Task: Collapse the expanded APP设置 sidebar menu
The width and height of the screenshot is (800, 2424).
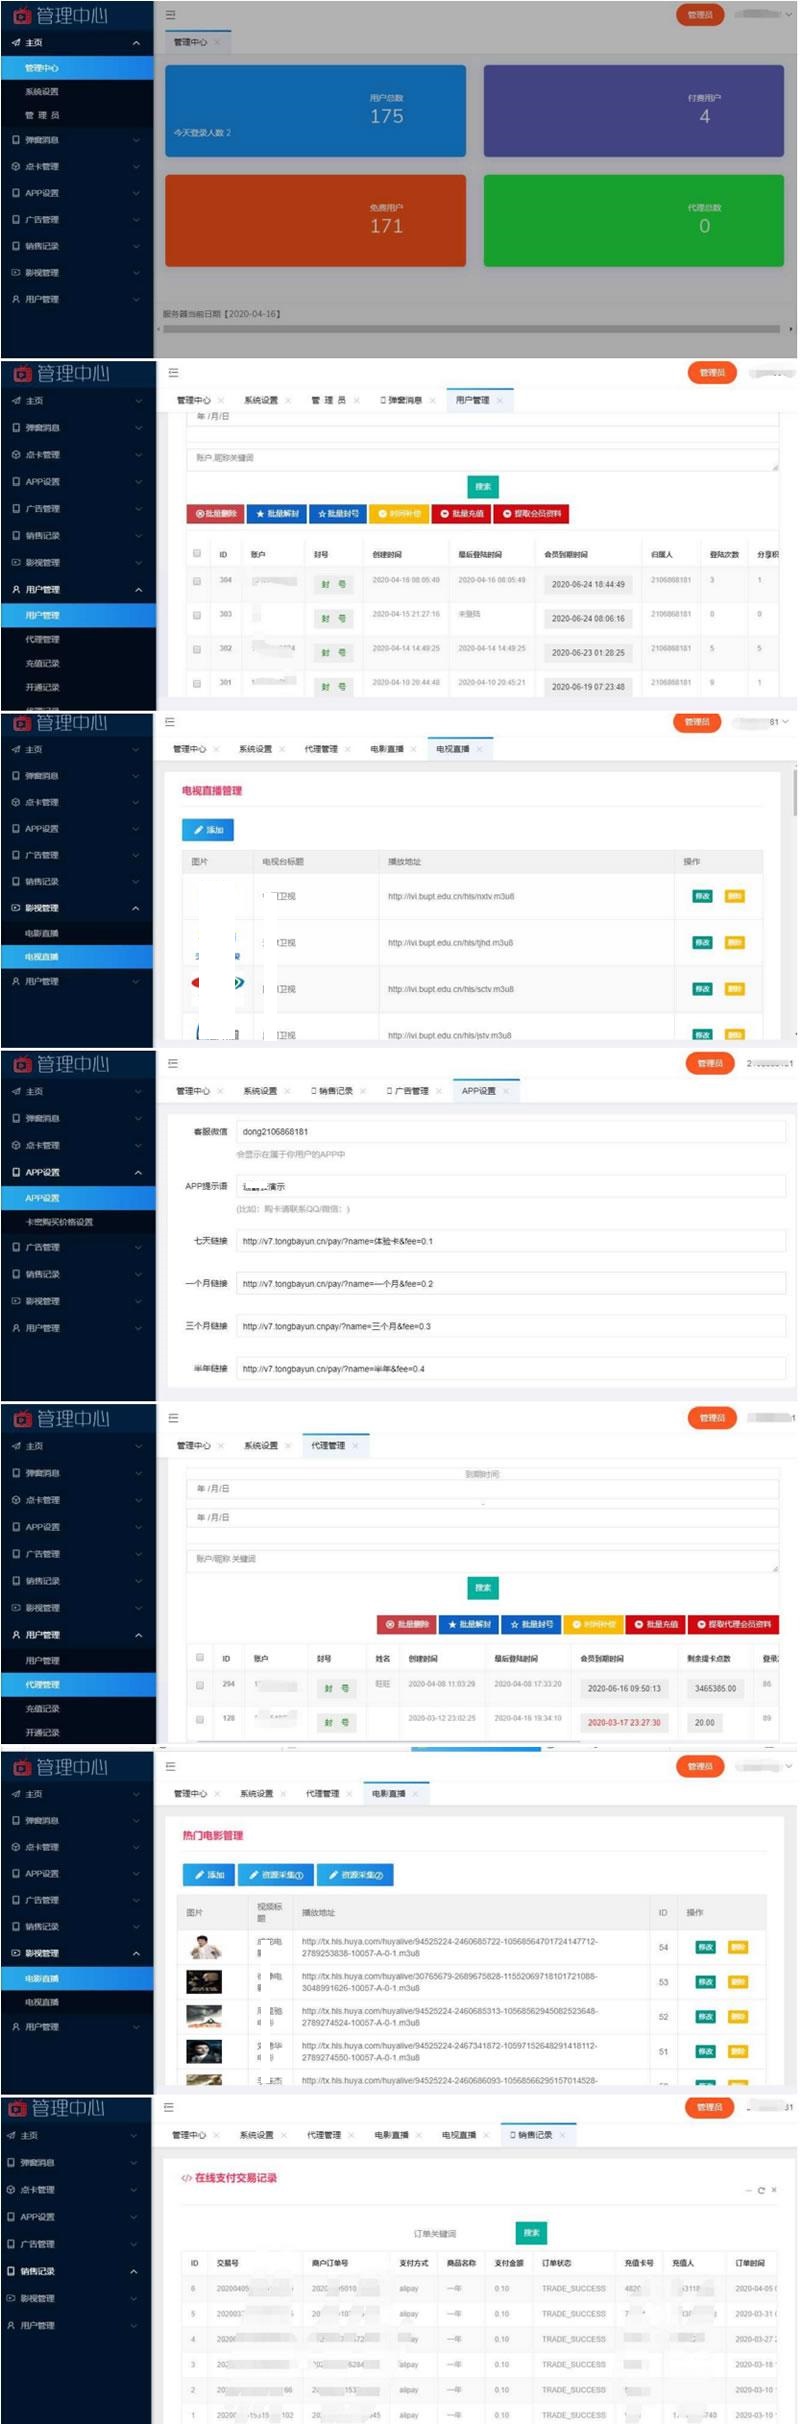Action: tap(137, 1172)
